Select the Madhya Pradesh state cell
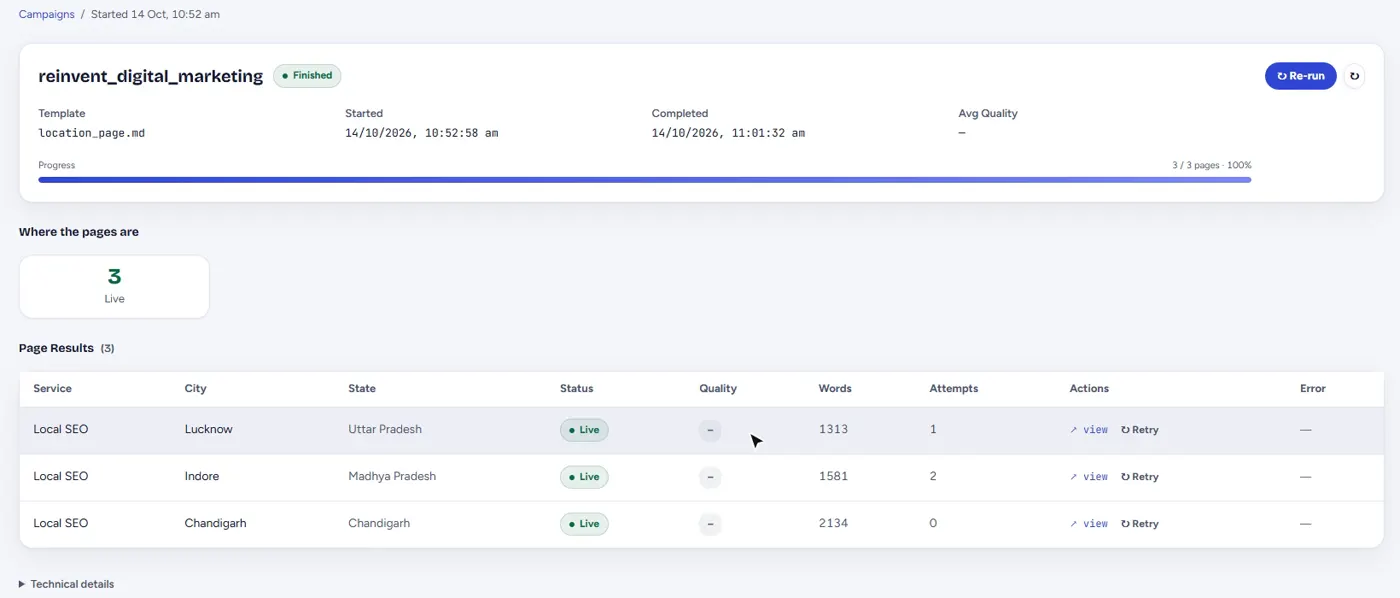1400x598 pixels. point(392,476)
